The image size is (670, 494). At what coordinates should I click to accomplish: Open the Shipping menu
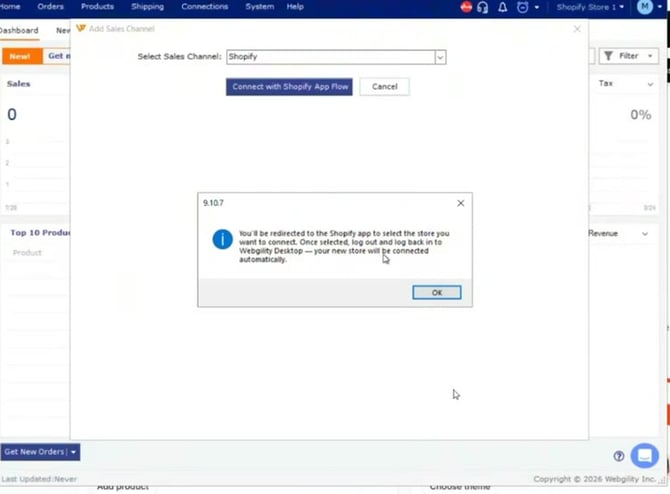pos(147,7)
